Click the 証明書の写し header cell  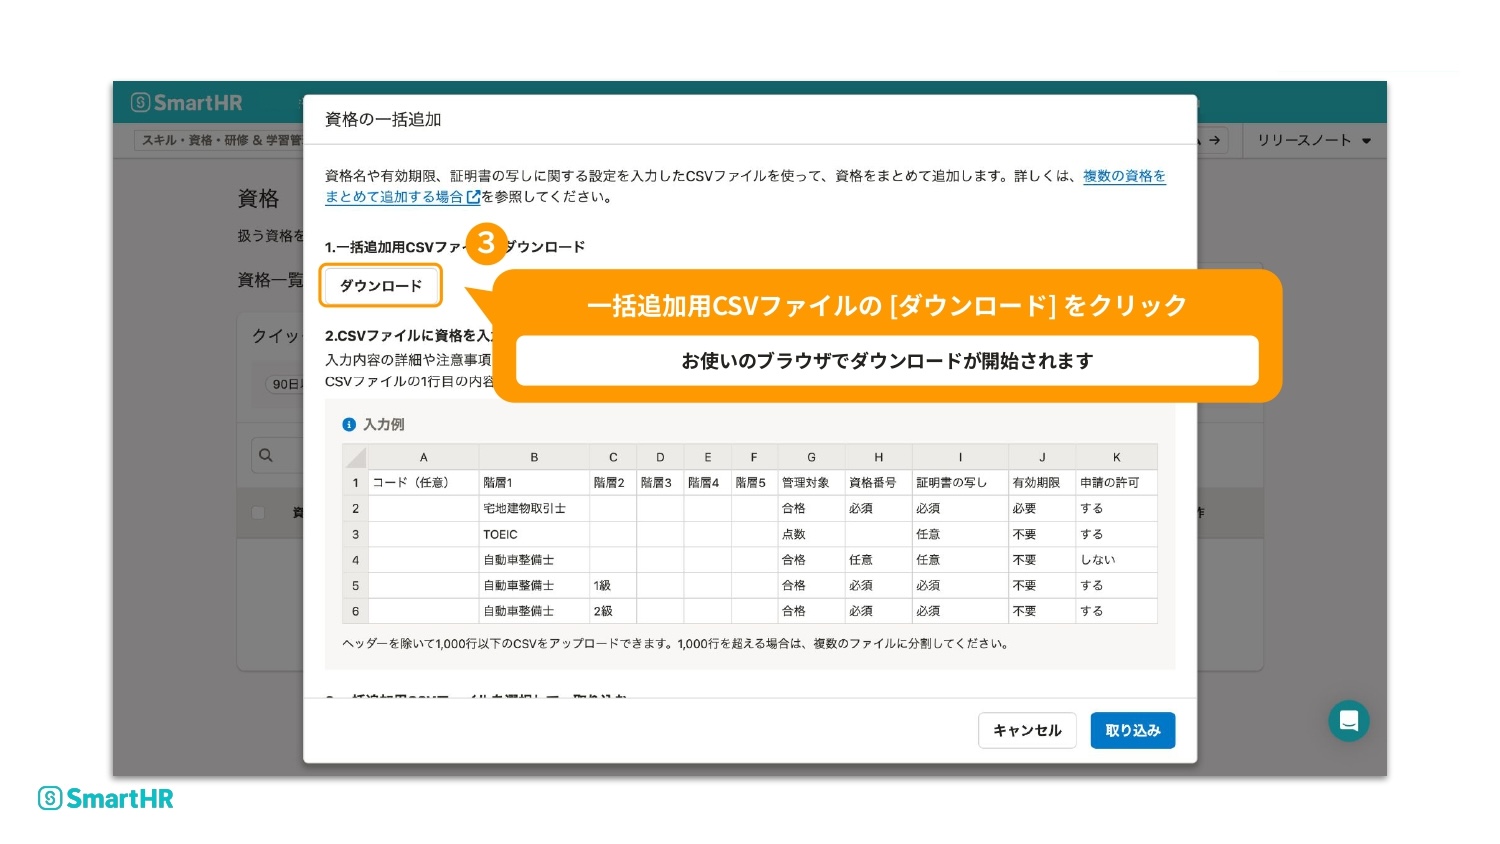tap(960, 483)
